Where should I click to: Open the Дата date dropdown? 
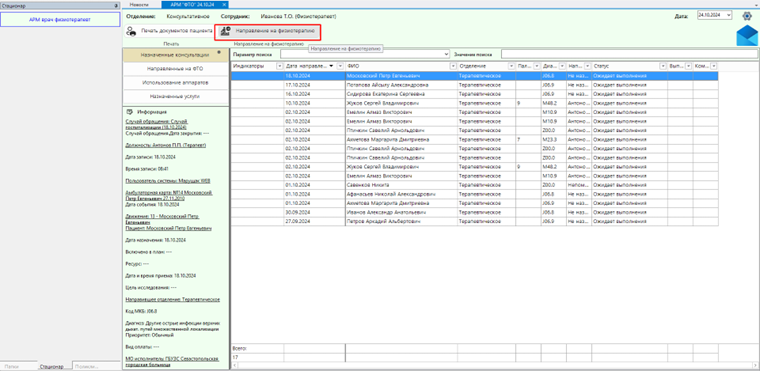729,16
